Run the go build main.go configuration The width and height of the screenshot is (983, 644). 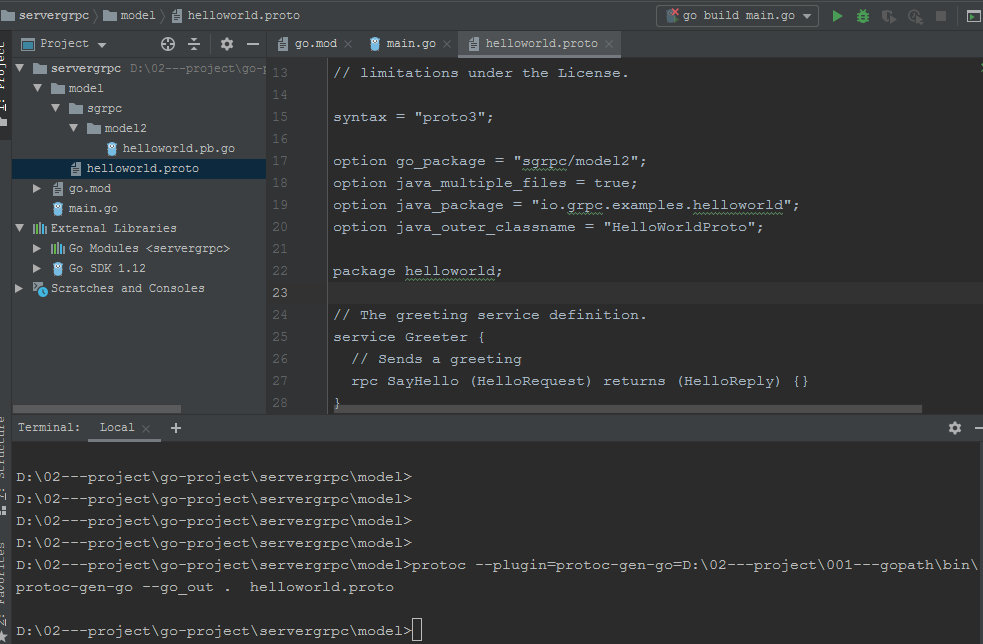[838, 16]
